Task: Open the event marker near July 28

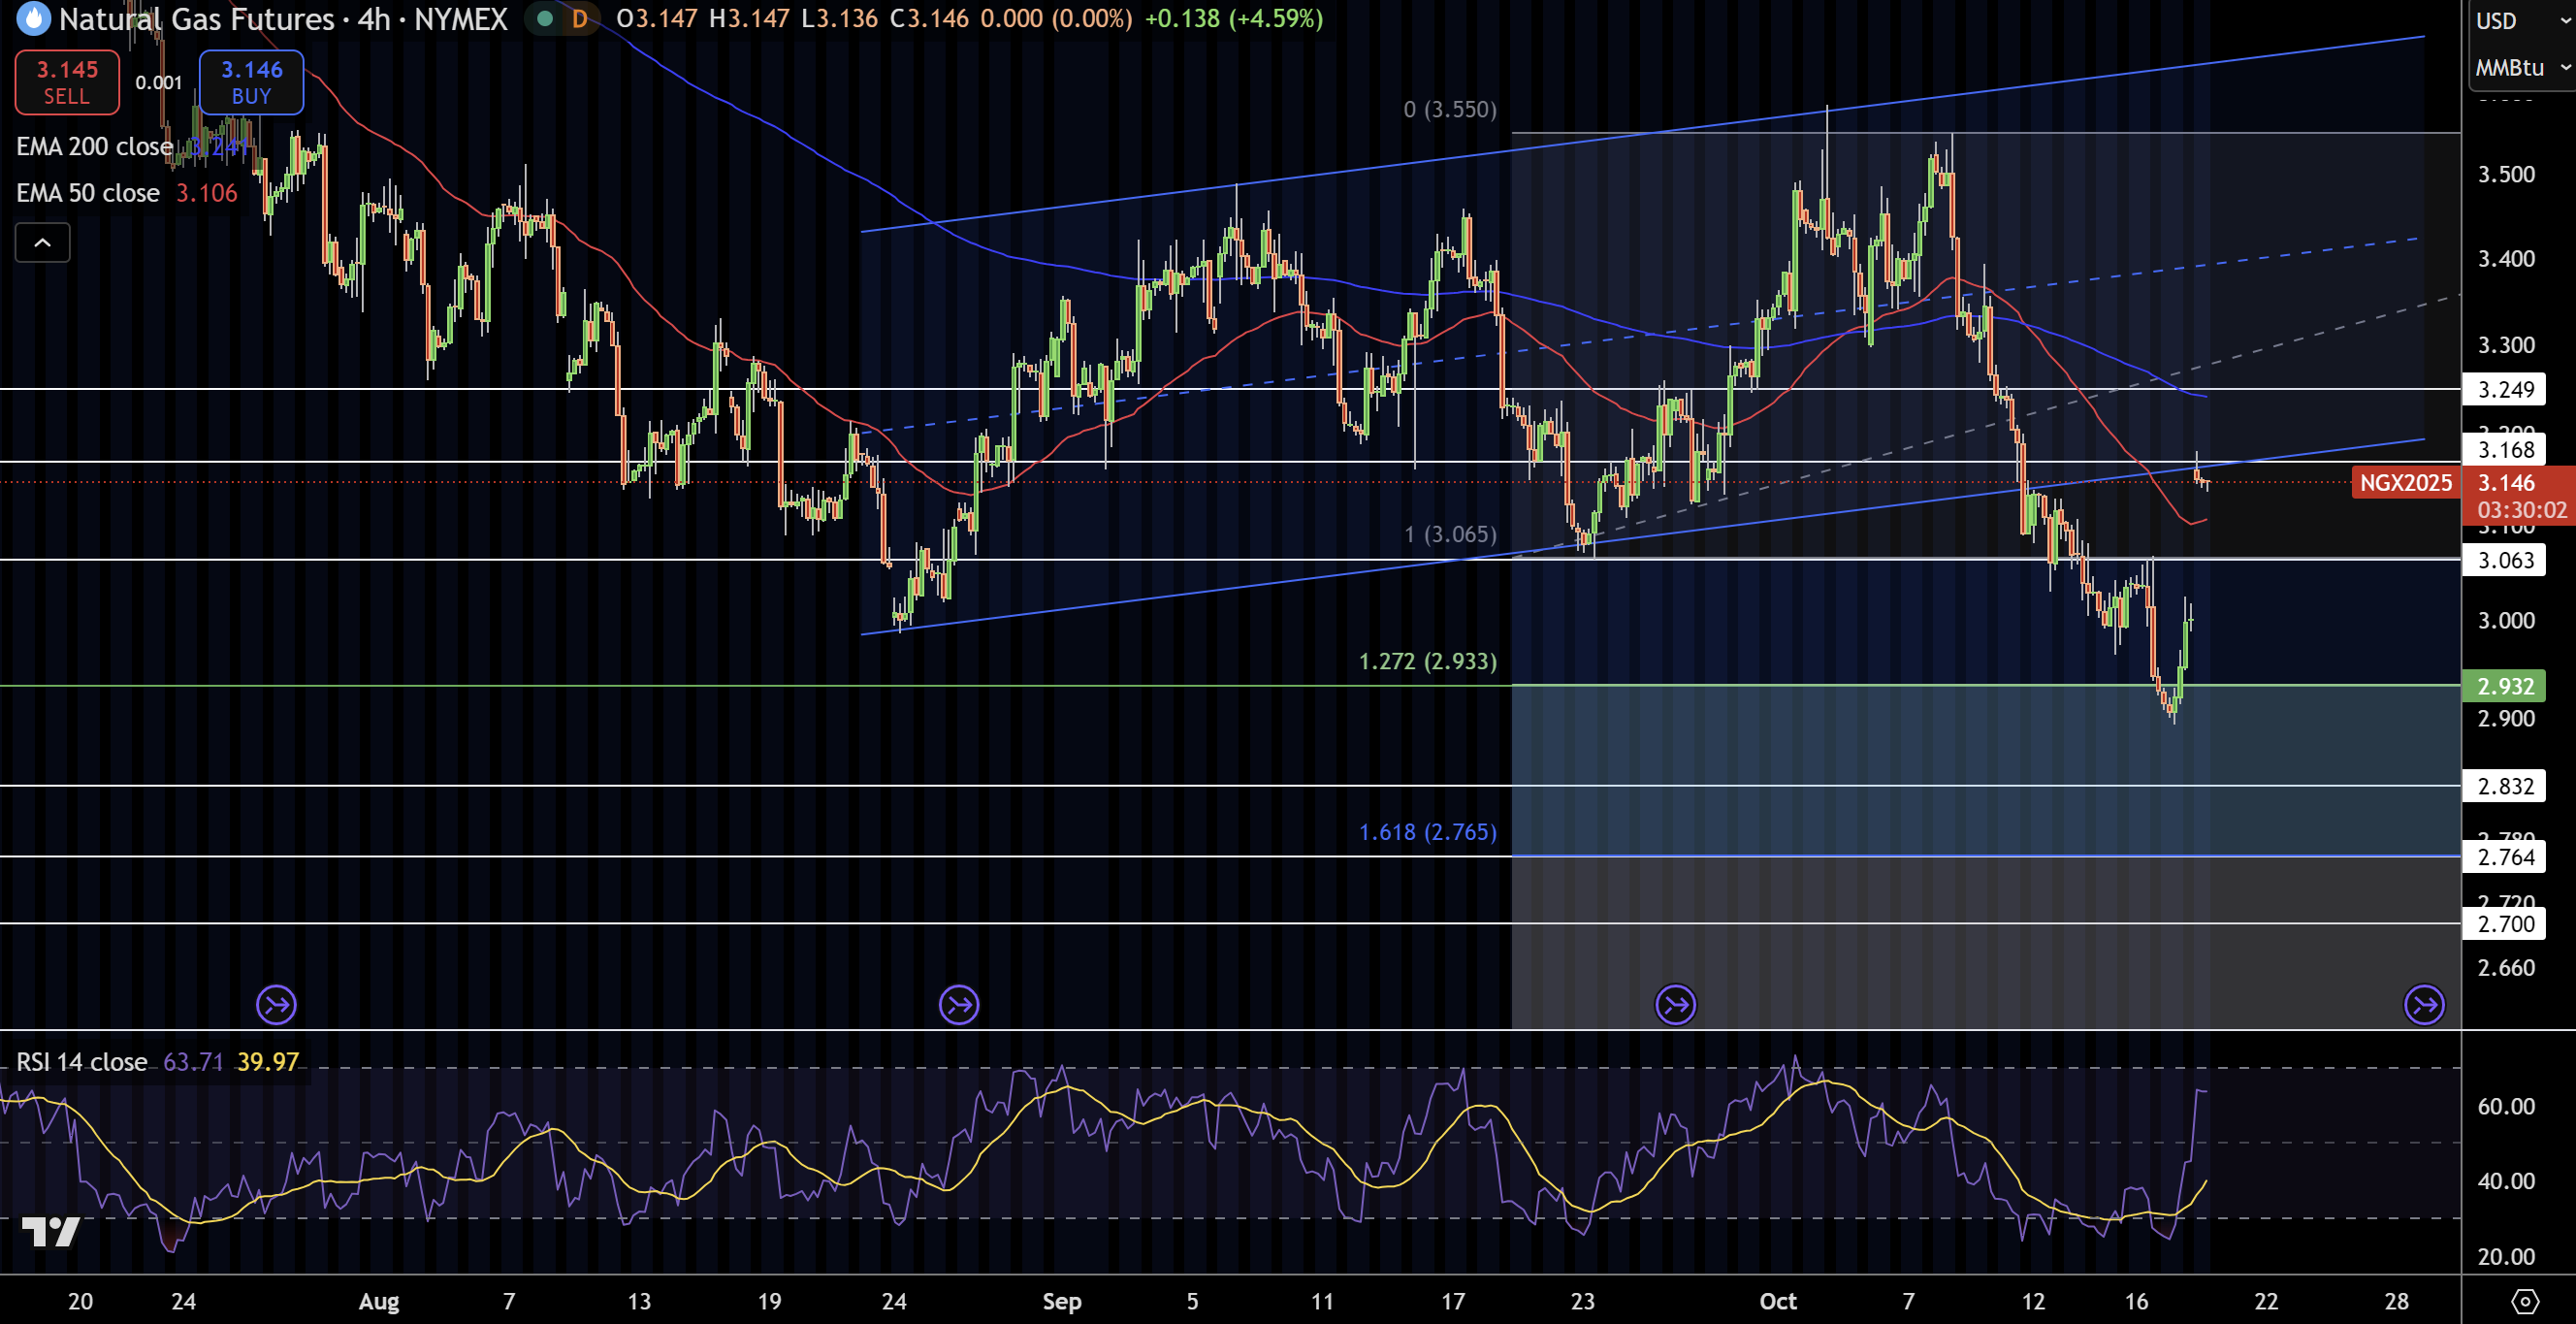Action: 276,1005
